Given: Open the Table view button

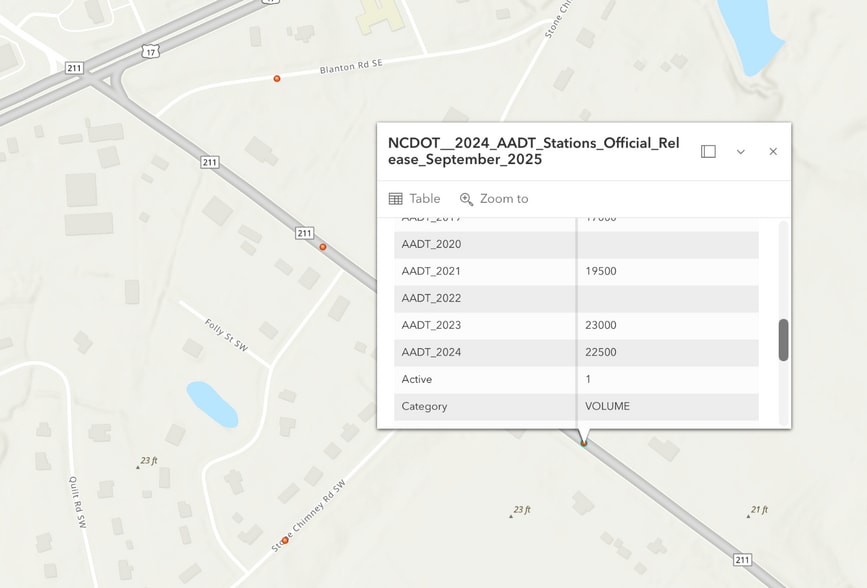Looking at the screenshot, I should pyautogui.click(x=415, y=199).
